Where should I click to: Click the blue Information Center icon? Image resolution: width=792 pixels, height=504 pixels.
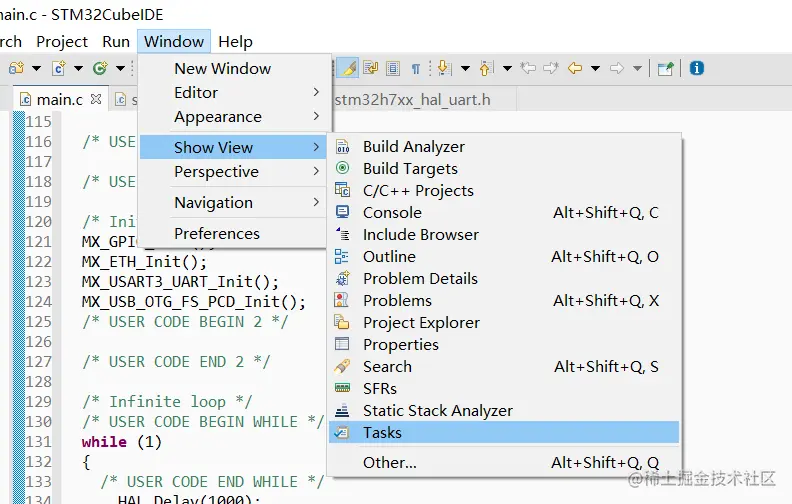[697, 68]
